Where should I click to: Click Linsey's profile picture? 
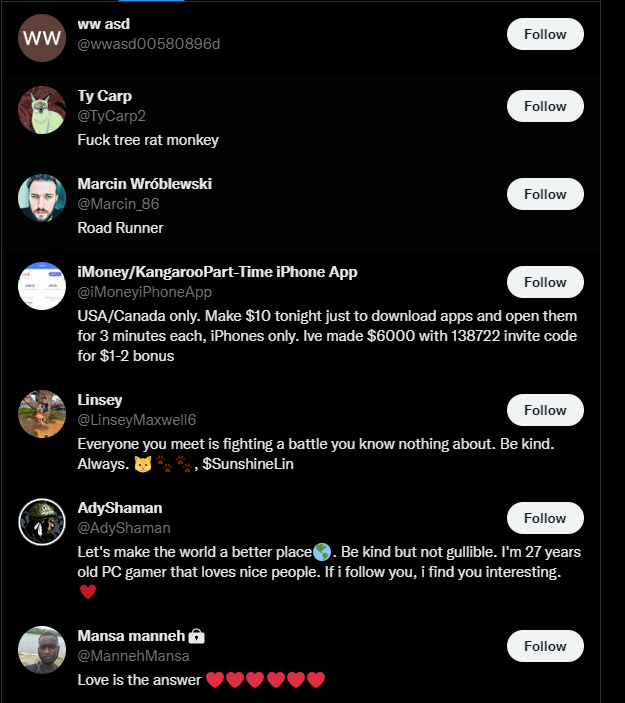pyautogui.click(x=42, y=414)
